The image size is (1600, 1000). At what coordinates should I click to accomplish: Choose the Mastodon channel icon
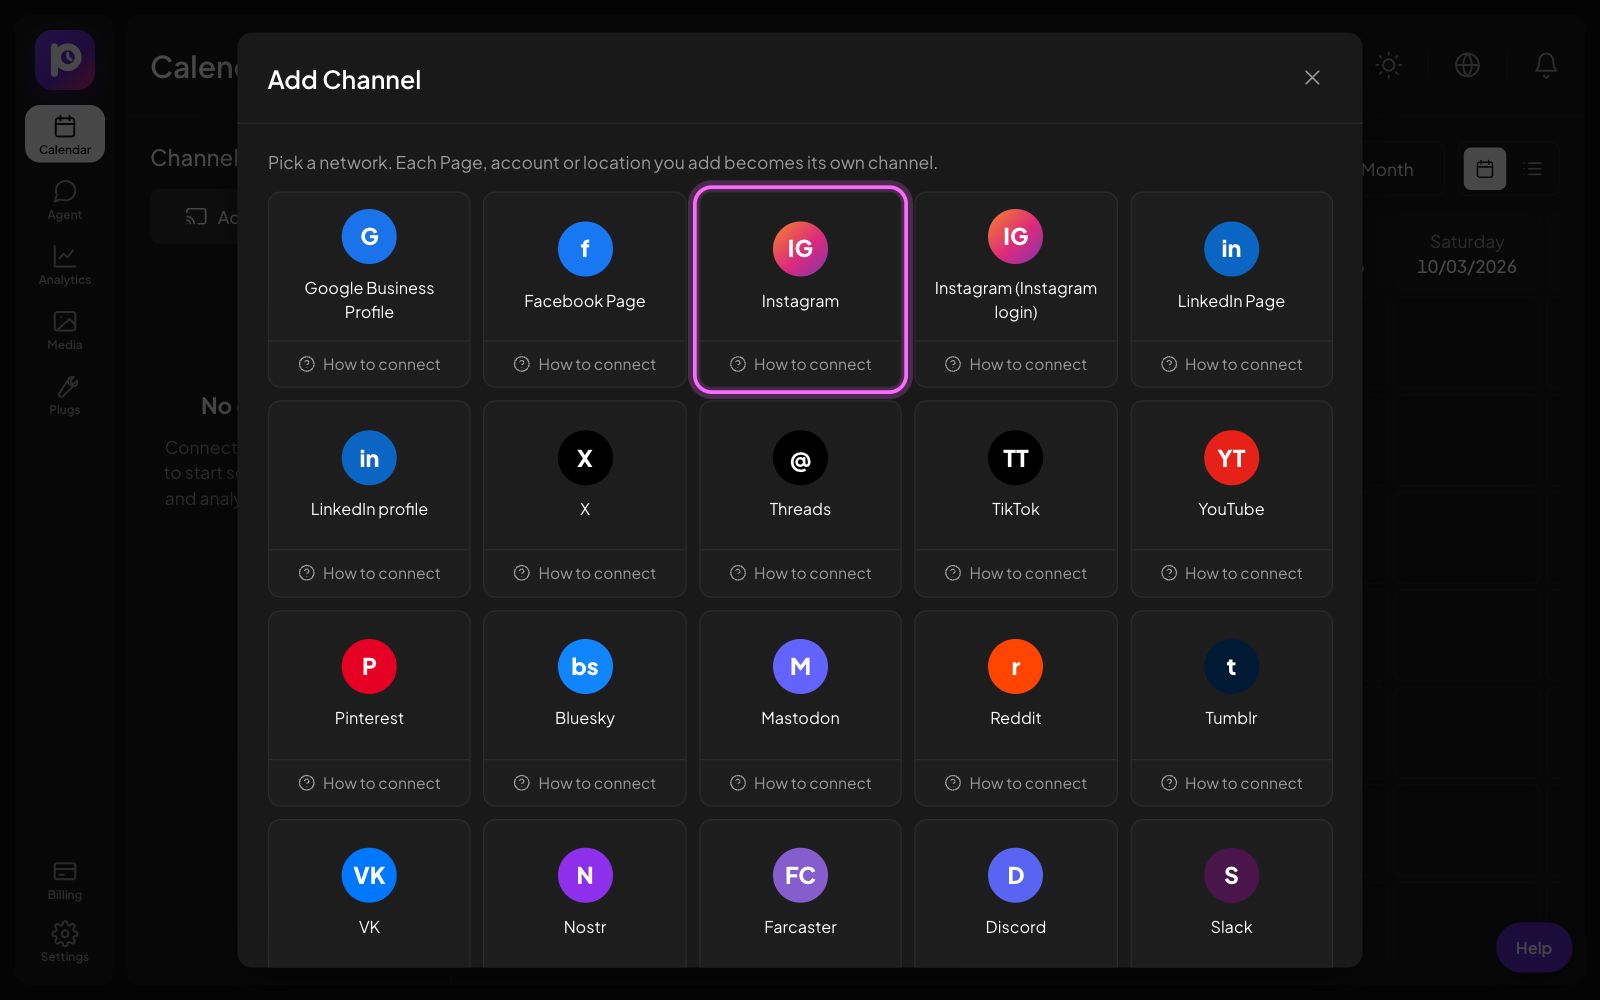click(800, 667)
